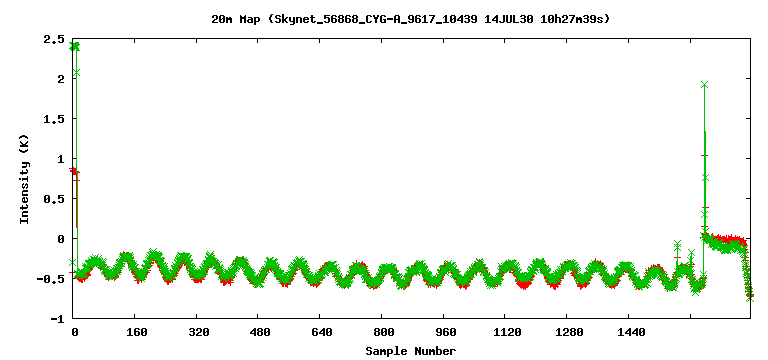
Task: Click the 1440 x-axis tick label
Action: pyautogui.click(x=630, y=332)
